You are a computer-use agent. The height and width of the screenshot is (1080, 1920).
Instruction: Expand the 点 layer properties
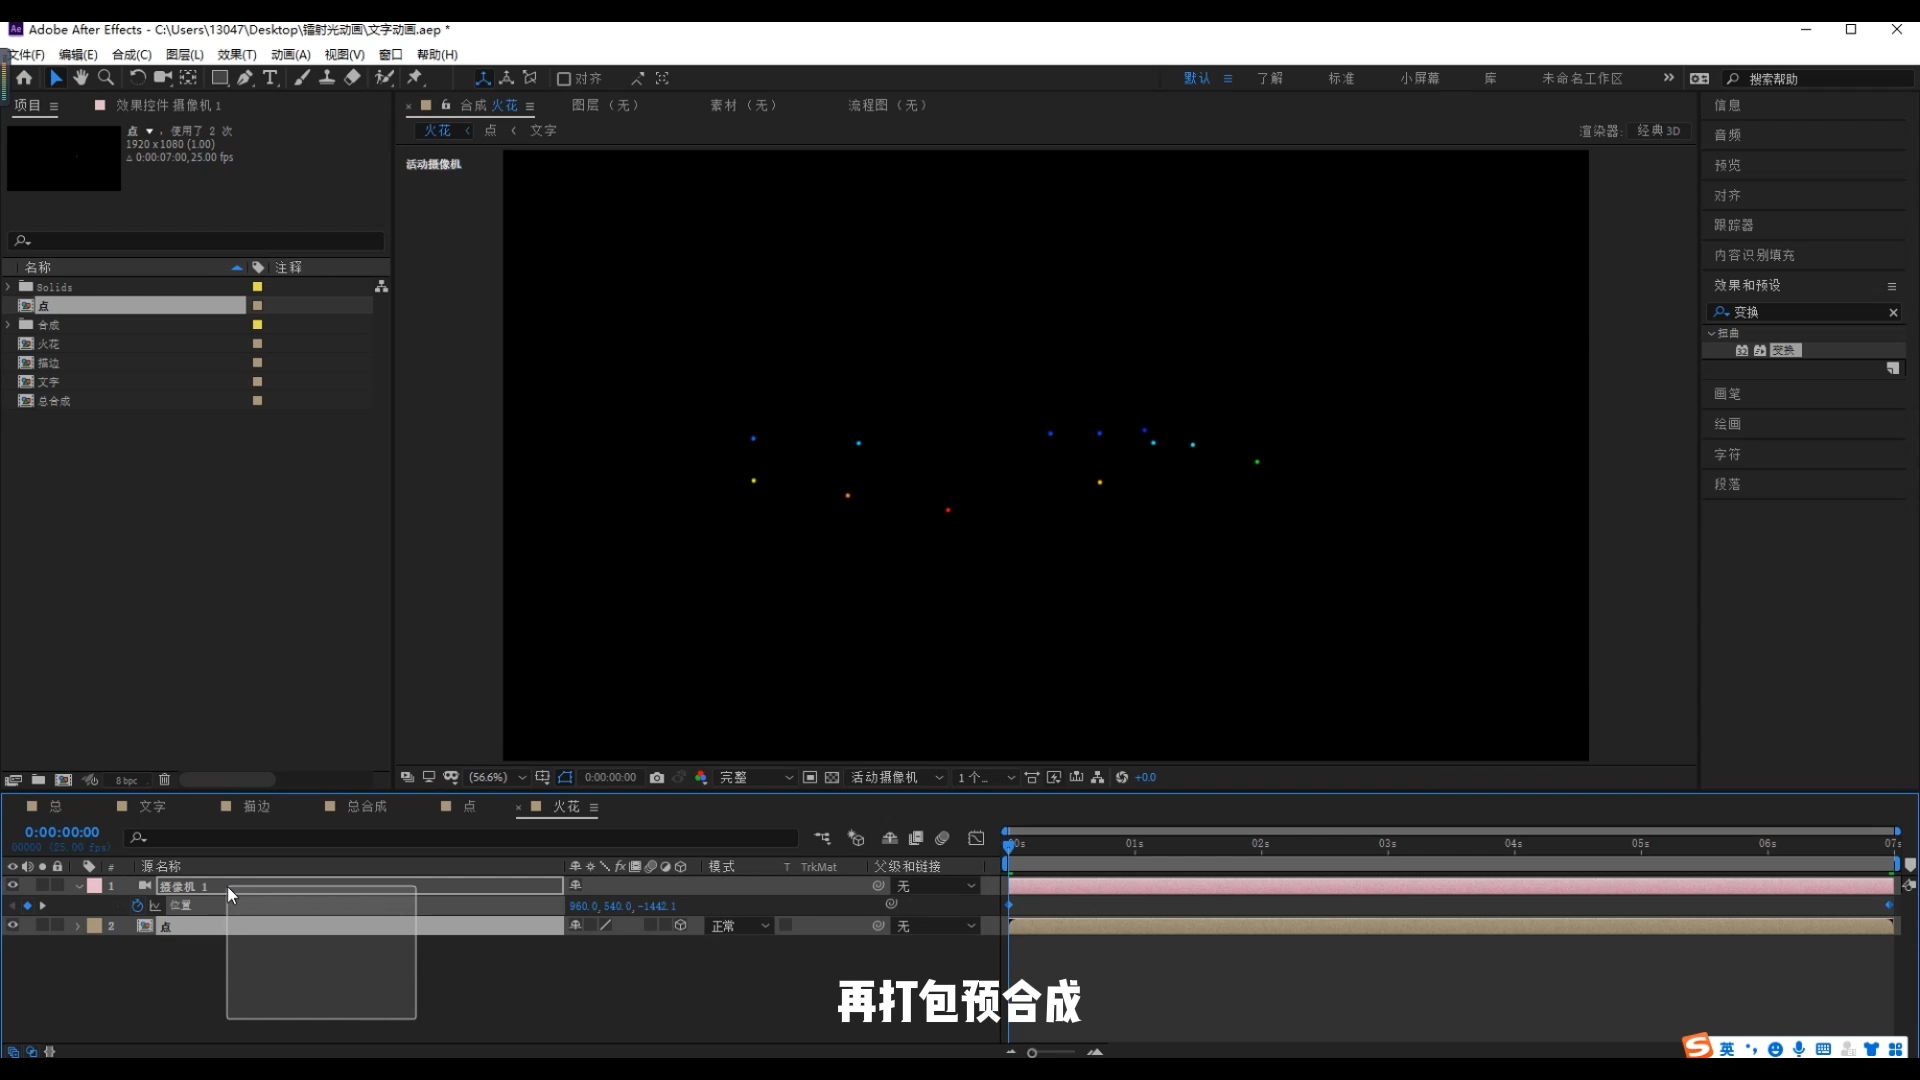[x=76, y=925]
